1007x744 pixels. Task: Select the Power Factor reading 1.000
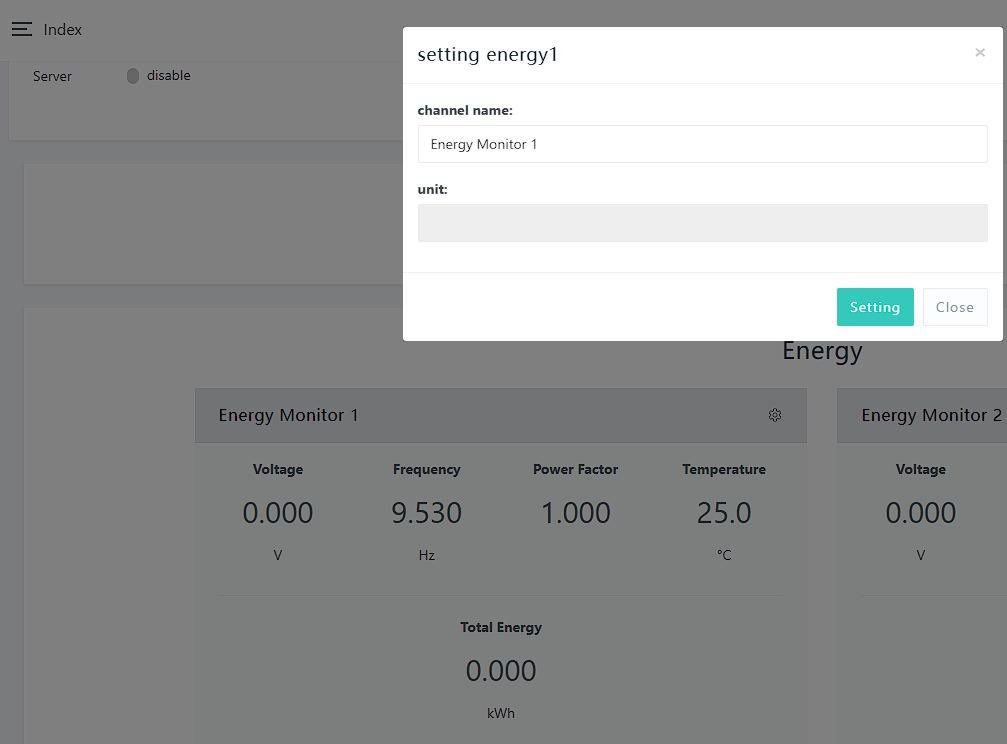(575, 513)
